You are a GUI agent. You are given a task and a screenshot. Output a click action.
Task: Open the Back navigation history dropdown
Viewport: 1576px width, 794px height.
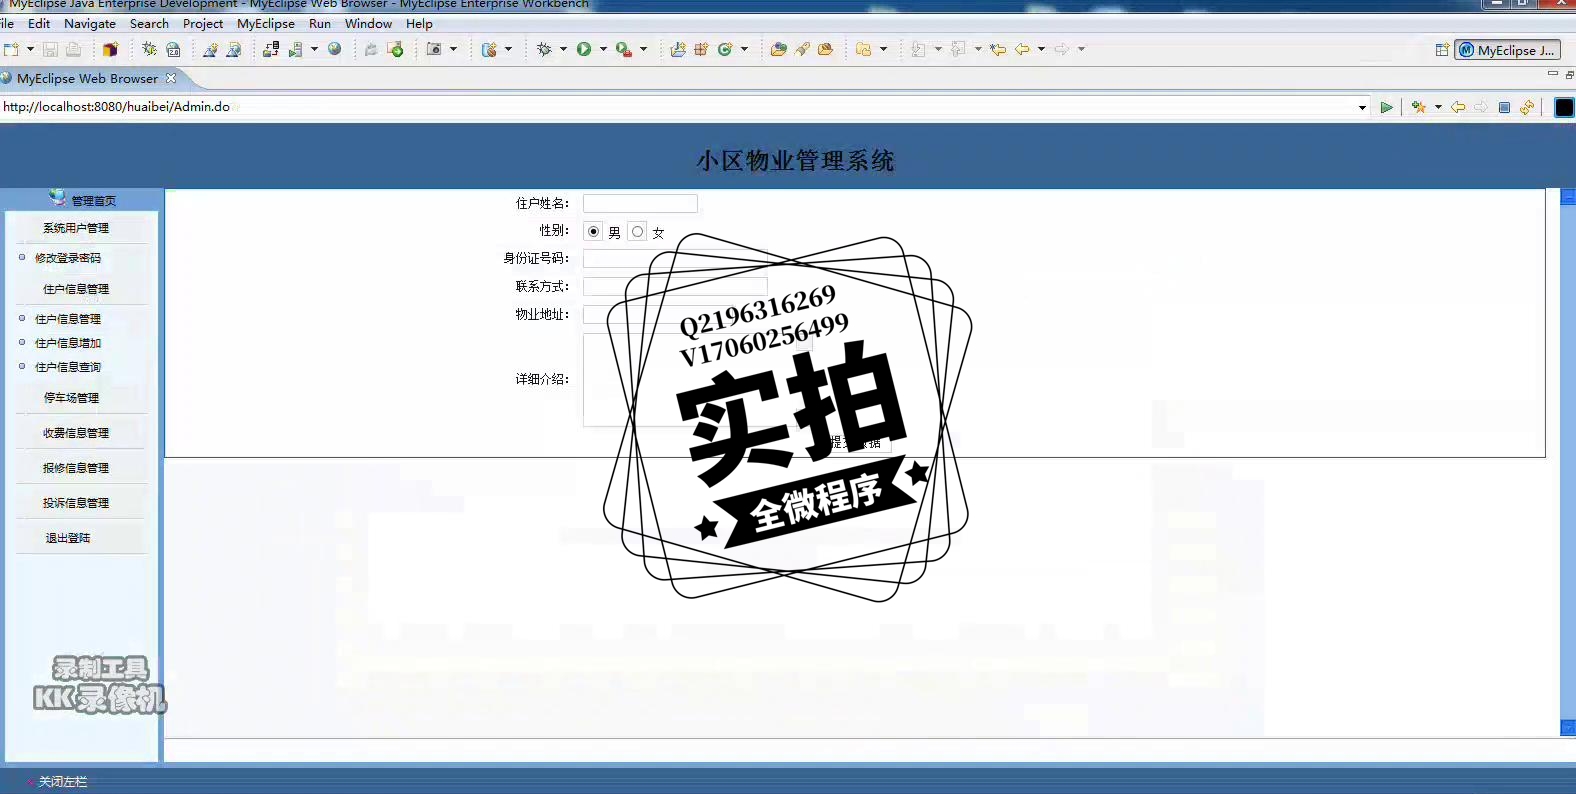[1041, 49]
